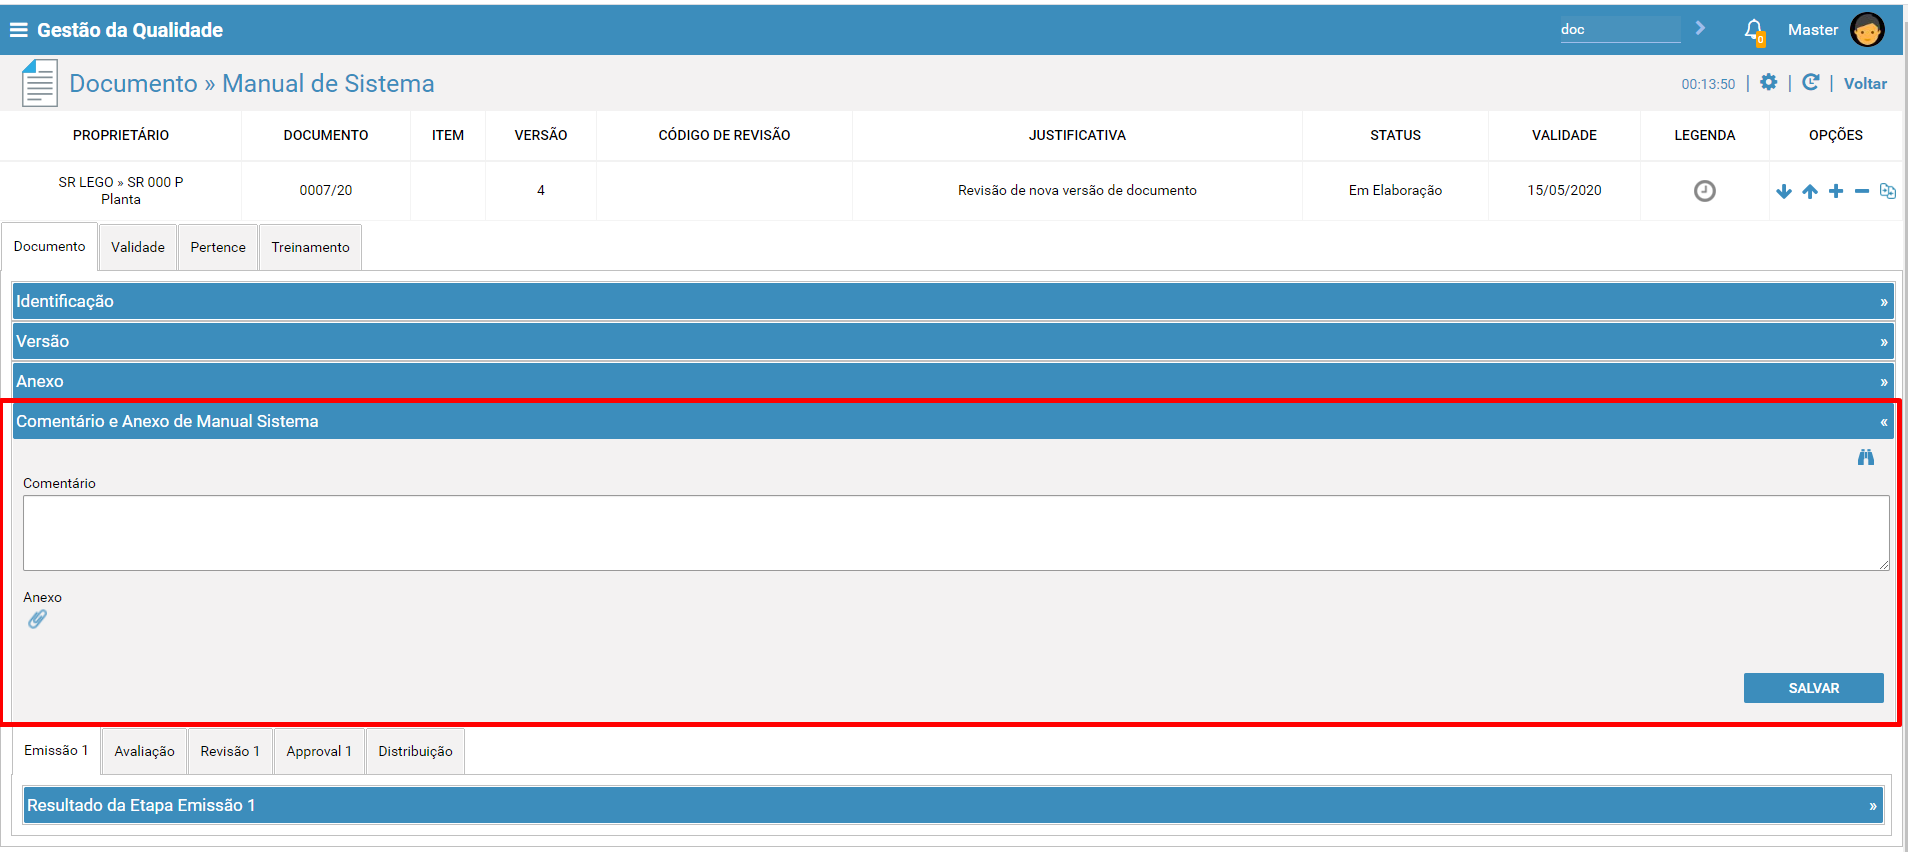Click the refresh icon
Screen dimensions: 1908x852
[x=1811, y=83]
